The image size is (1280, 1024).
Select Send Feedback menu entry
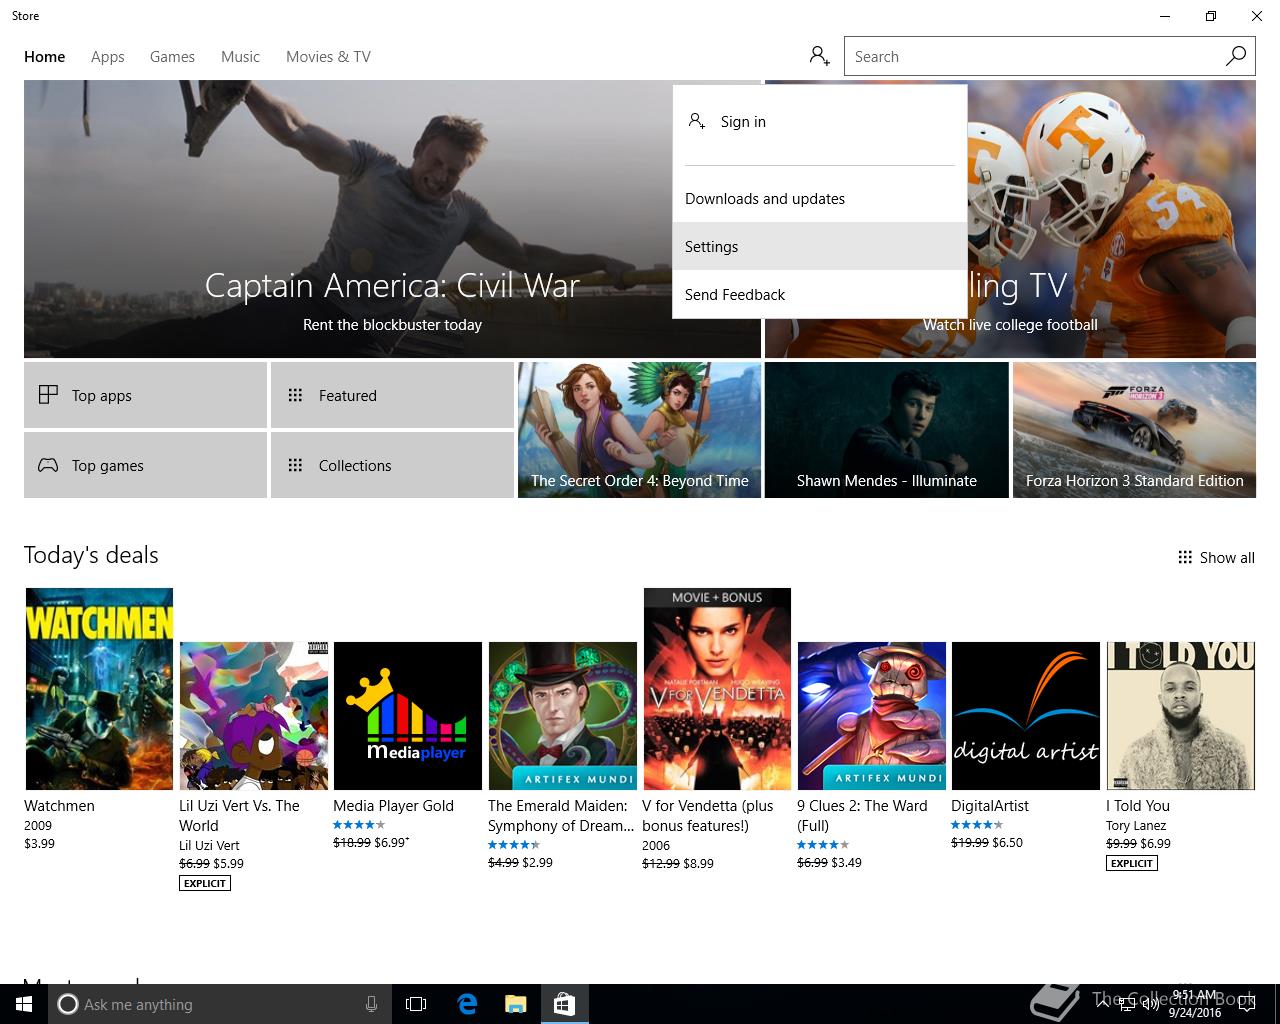point(820,294)
